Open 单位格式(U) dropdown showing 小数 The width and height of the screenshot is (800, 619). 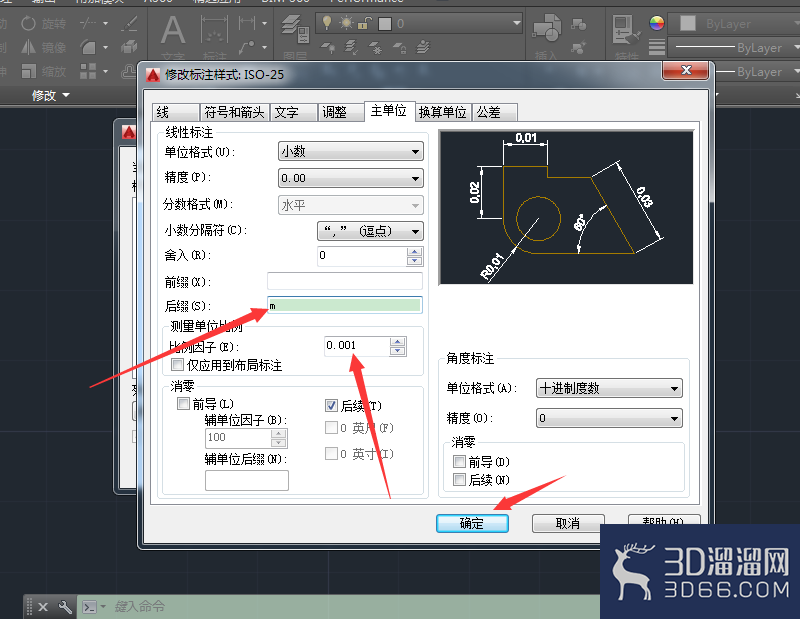[351, 152]
